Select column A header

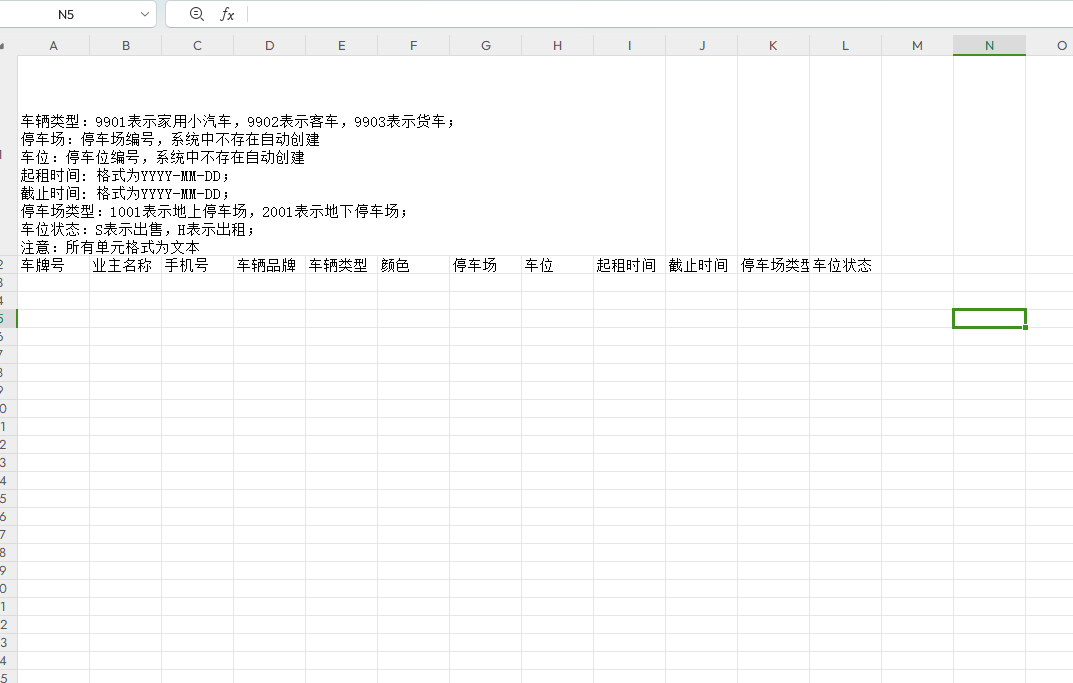53,46
